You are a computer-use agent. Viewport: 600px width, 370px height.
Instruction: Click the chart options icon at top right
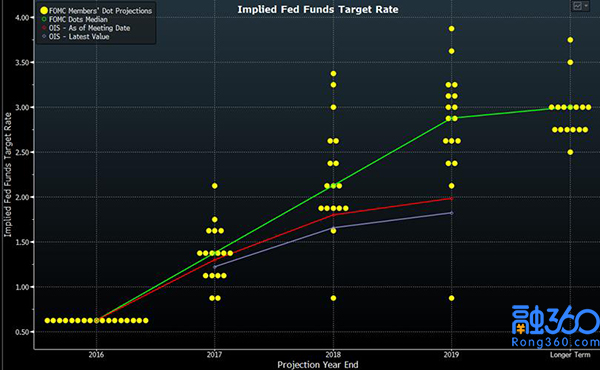pos(577,6)
